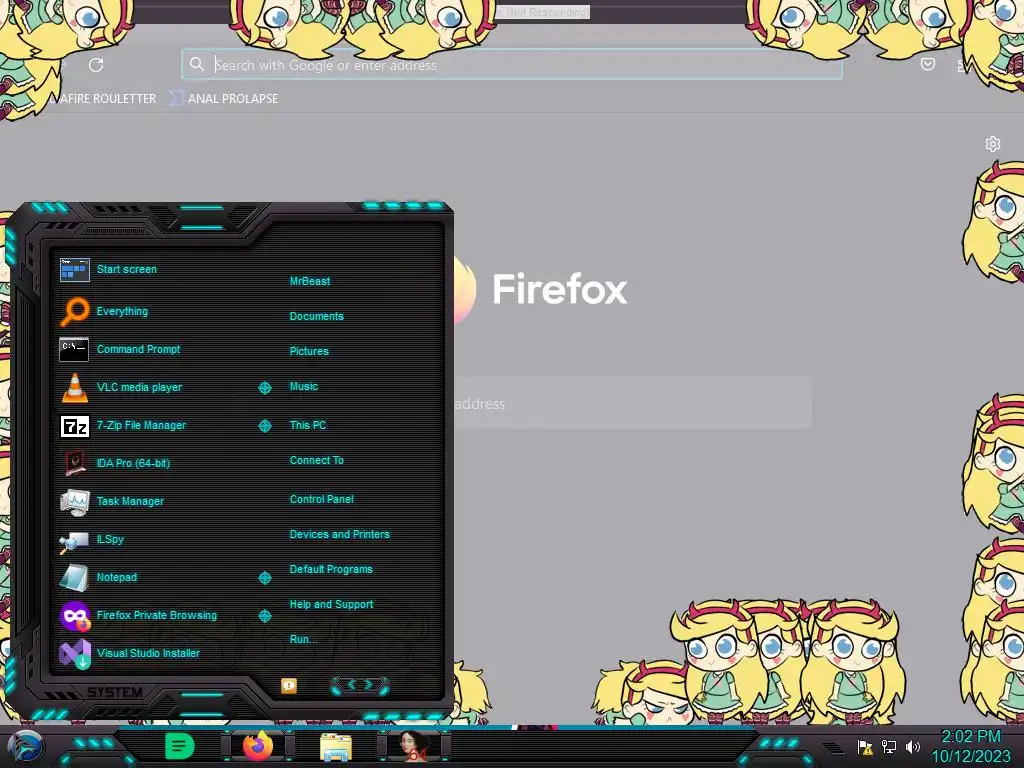
Task: Open Default Programs
Action: [331, 569]
